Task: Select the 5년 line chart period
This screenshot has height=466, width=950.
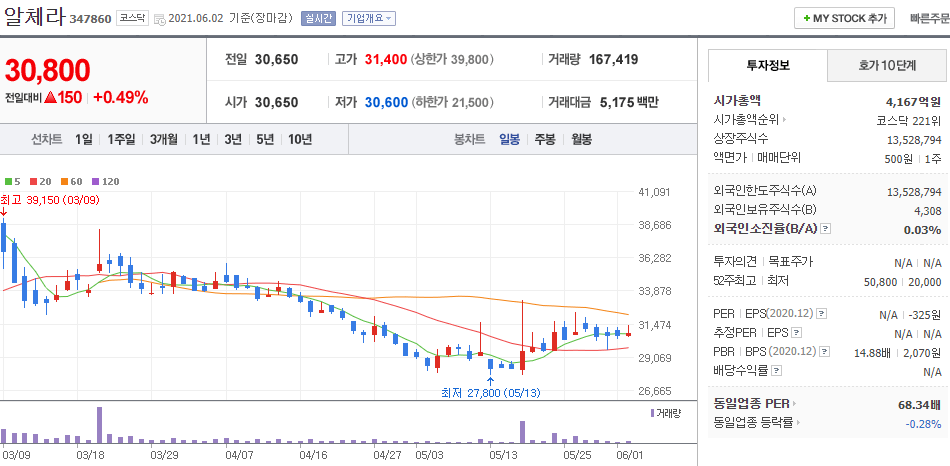Action: 265,139
